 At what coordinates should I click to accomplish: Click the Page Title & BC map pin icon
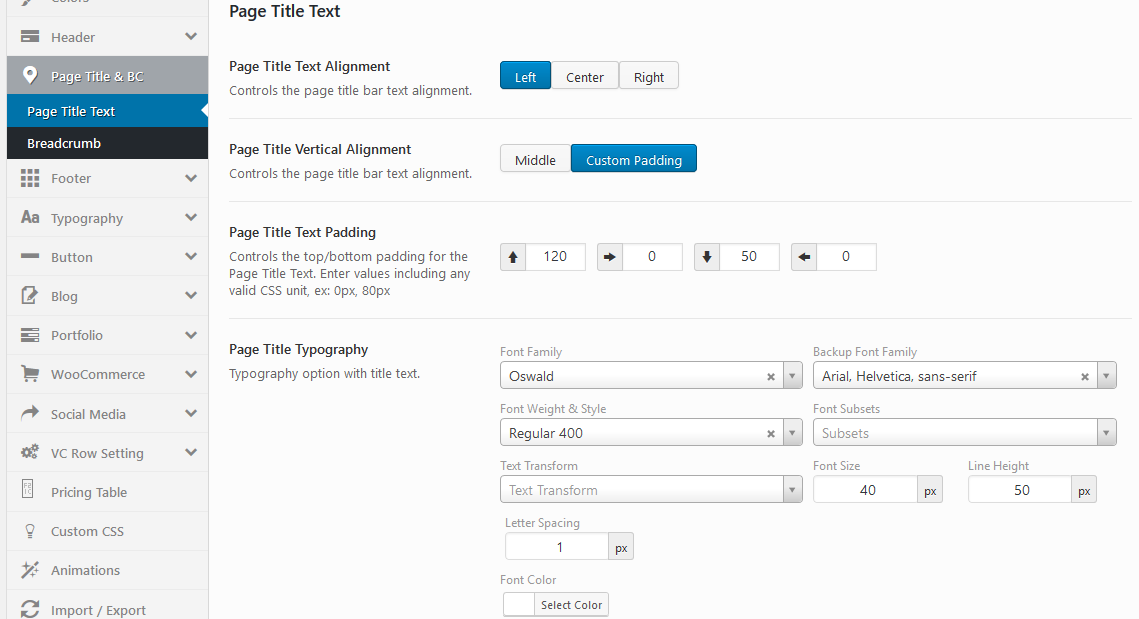(x=30, y=75)
